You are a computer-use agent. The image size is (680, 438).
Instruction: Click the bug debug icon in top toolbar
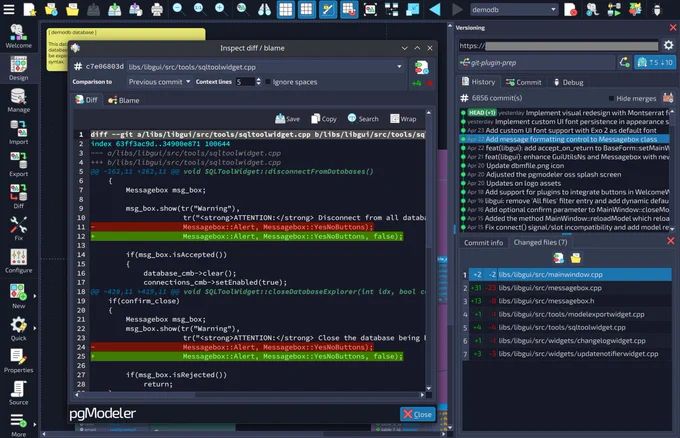tap(657, 10)
